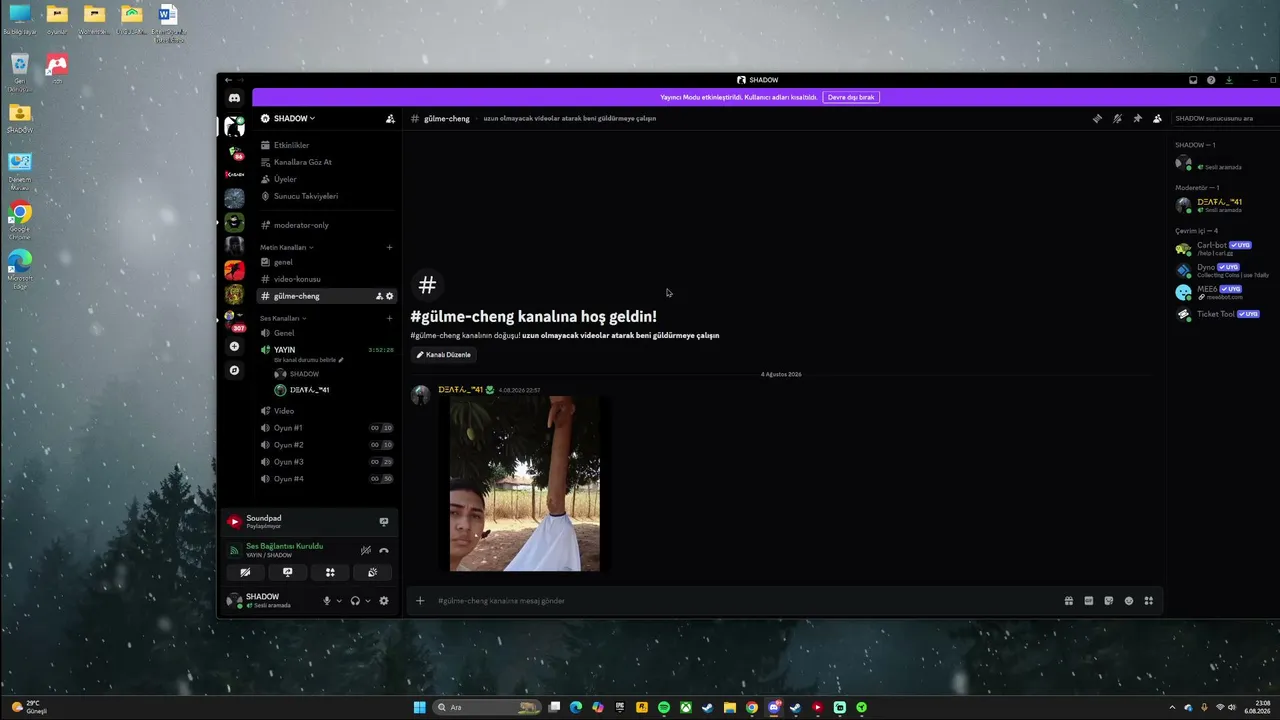Start an activity from voice panel
The height and width of the screenshot is (720, 1280).
pyautogui.click(x=330, y=572)
